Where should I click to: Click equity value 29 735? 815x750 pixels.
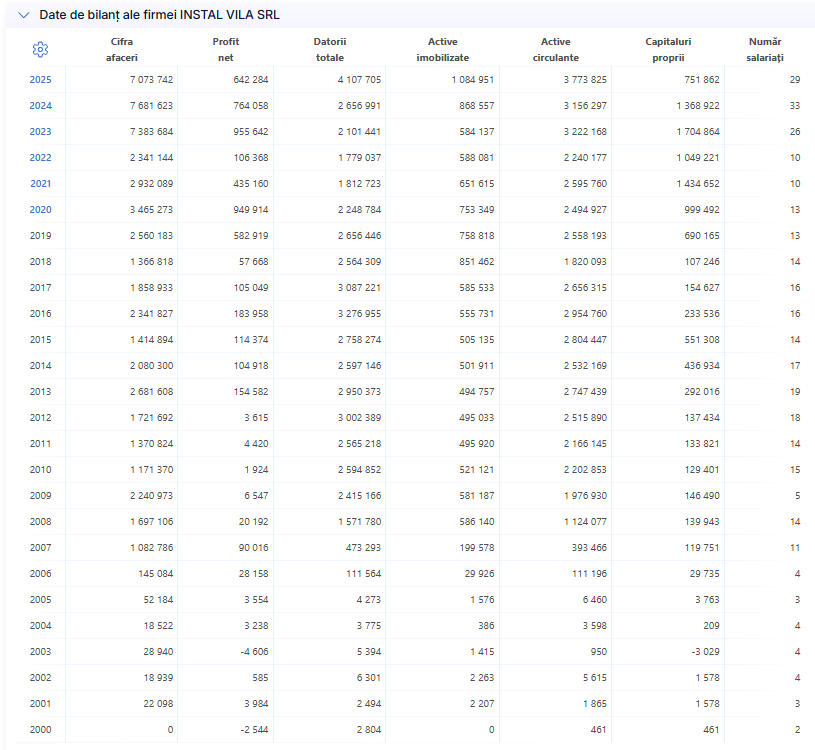[x=705, y=573]
